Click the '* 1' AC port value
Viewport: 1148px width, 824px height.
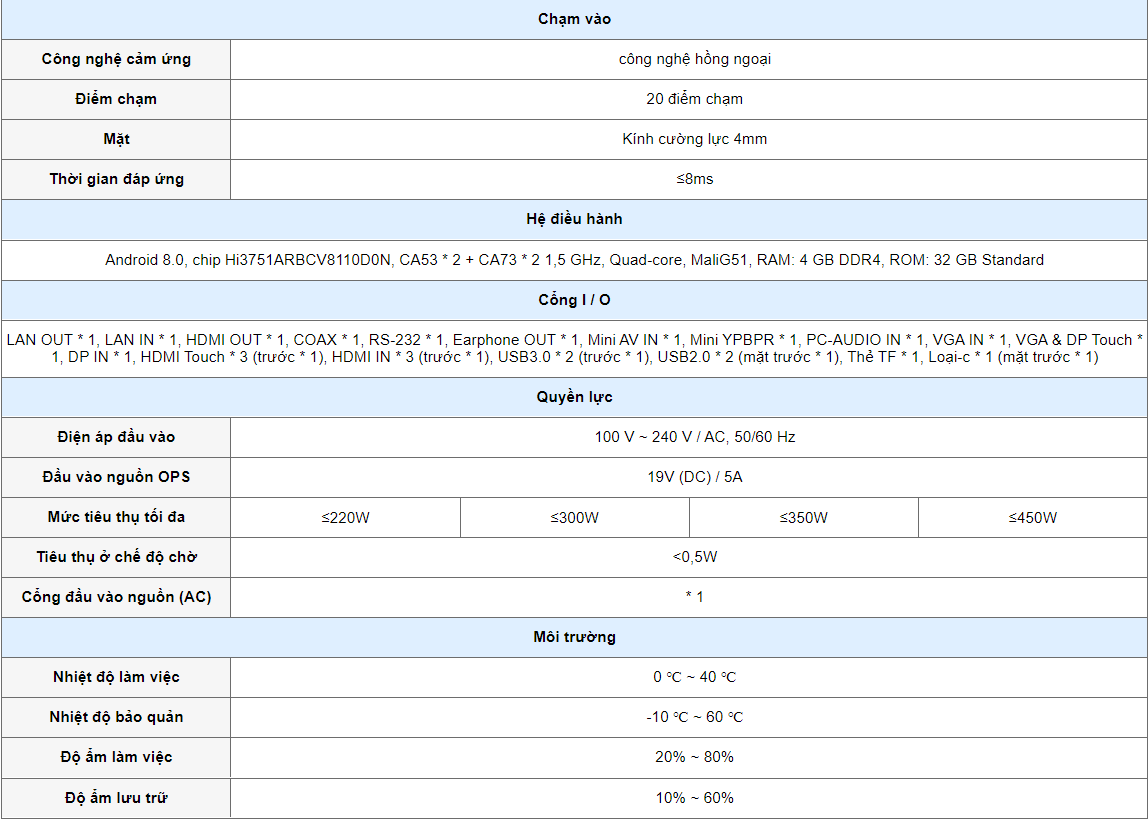click(694, 597)
